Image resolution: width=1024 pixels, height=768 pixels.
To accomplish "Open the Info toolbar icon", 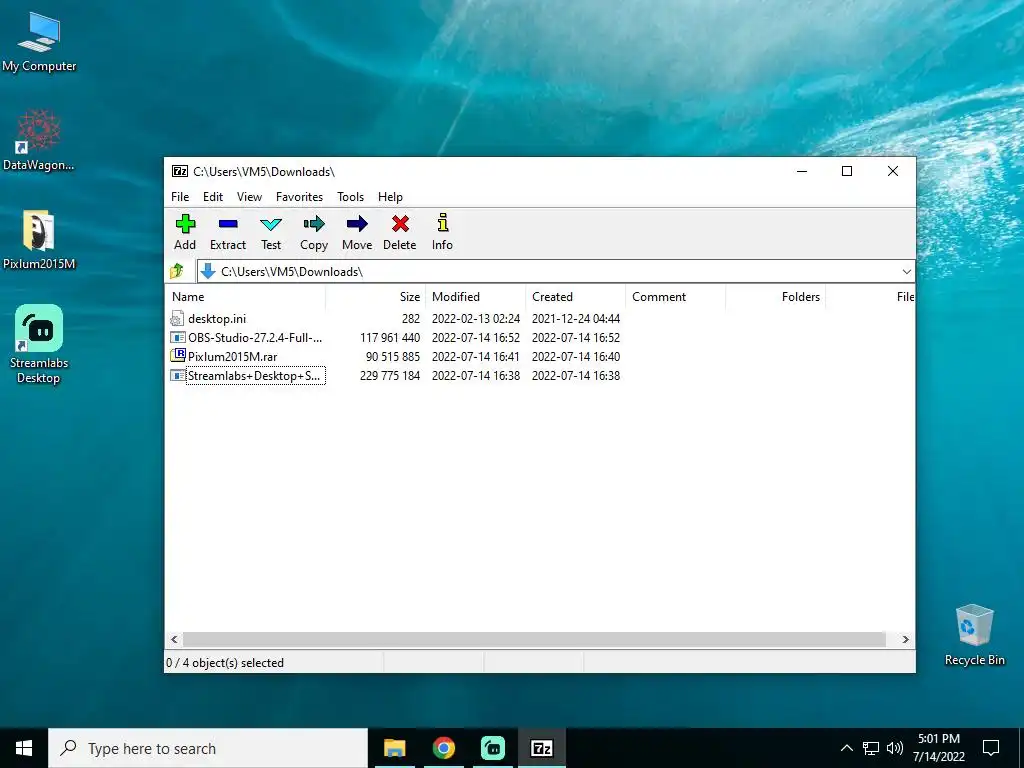I will [x=443, y=223].
